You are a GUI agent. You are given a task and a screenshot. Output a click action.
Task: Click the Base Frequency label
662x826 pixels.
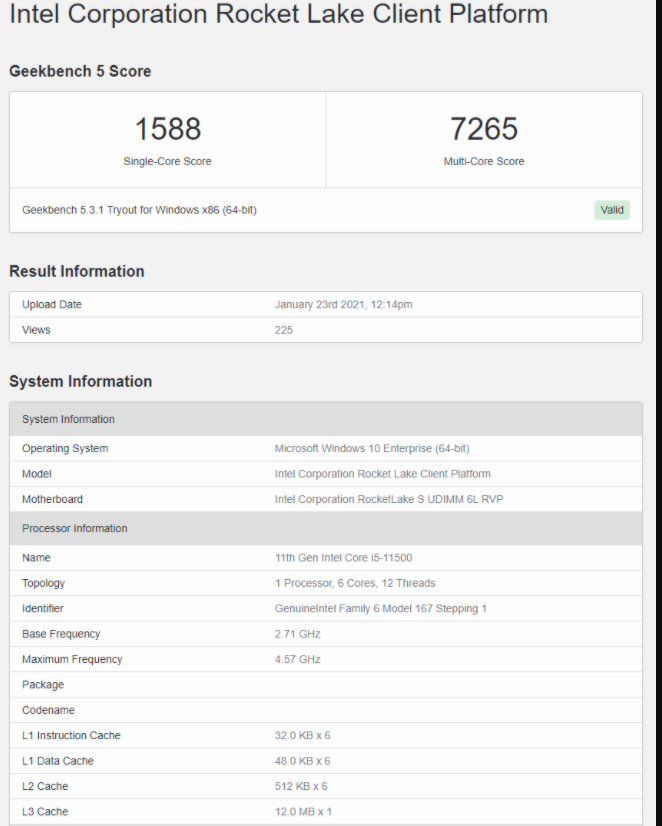61,634
